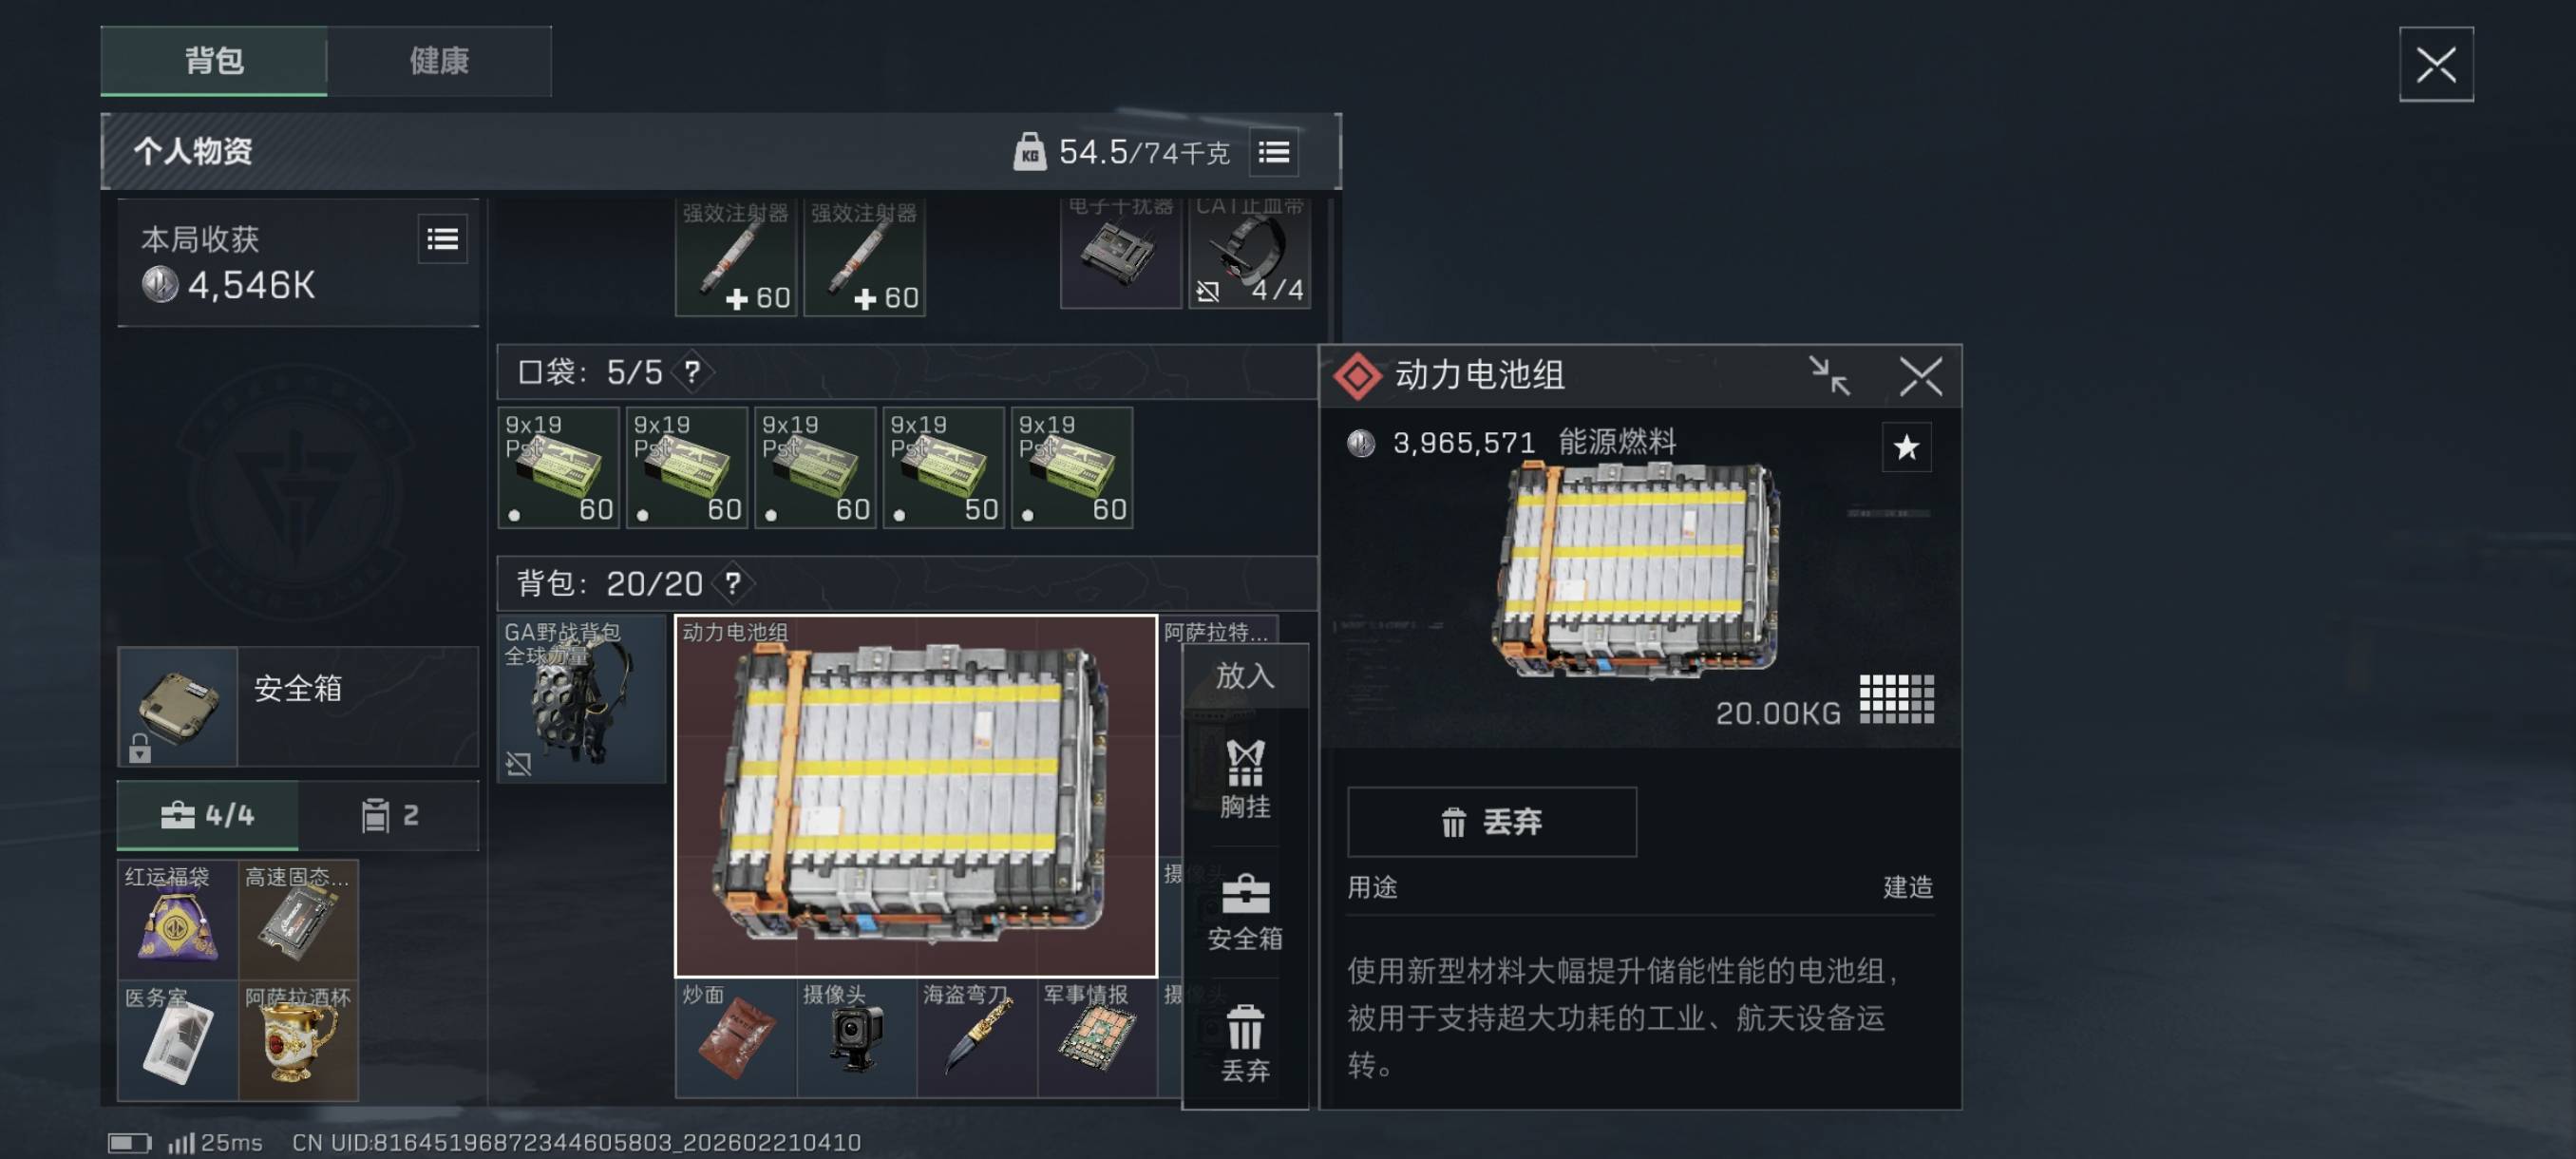Switch to the safe box 4/4 tab
The height and width of the screenshot is (1159, 2576).
click(x=208, y=815)
